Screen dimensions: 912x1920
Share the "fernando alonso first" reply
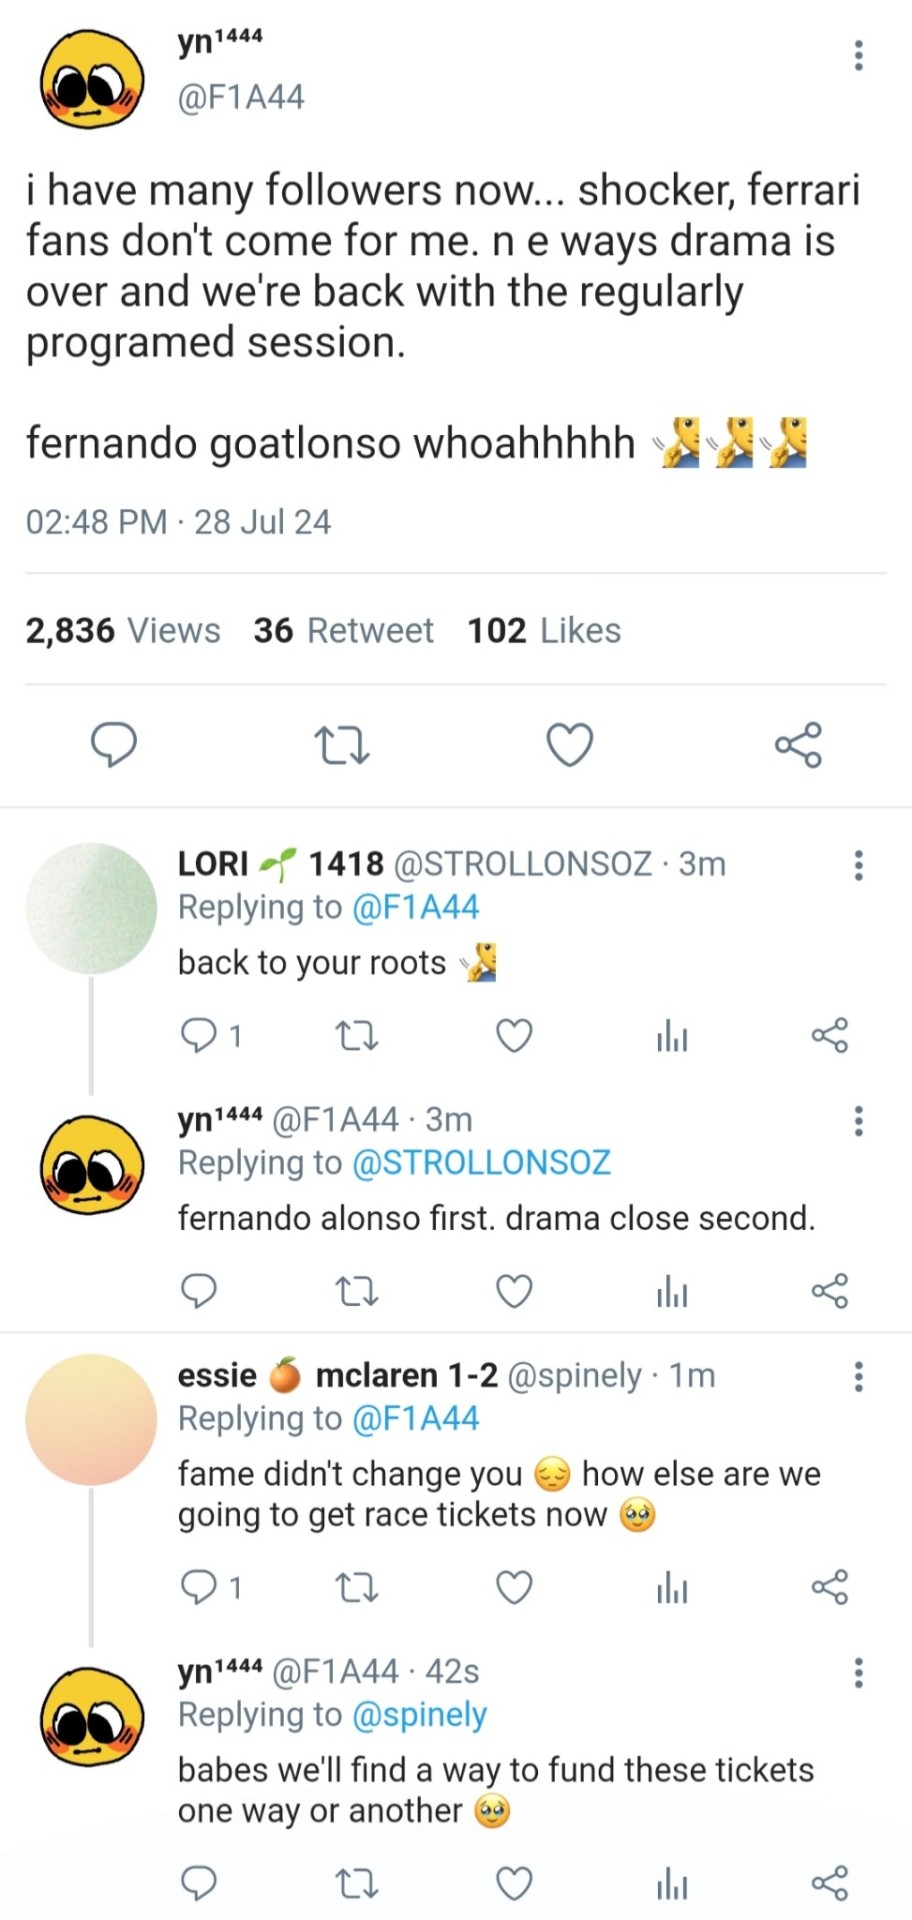829,1291
